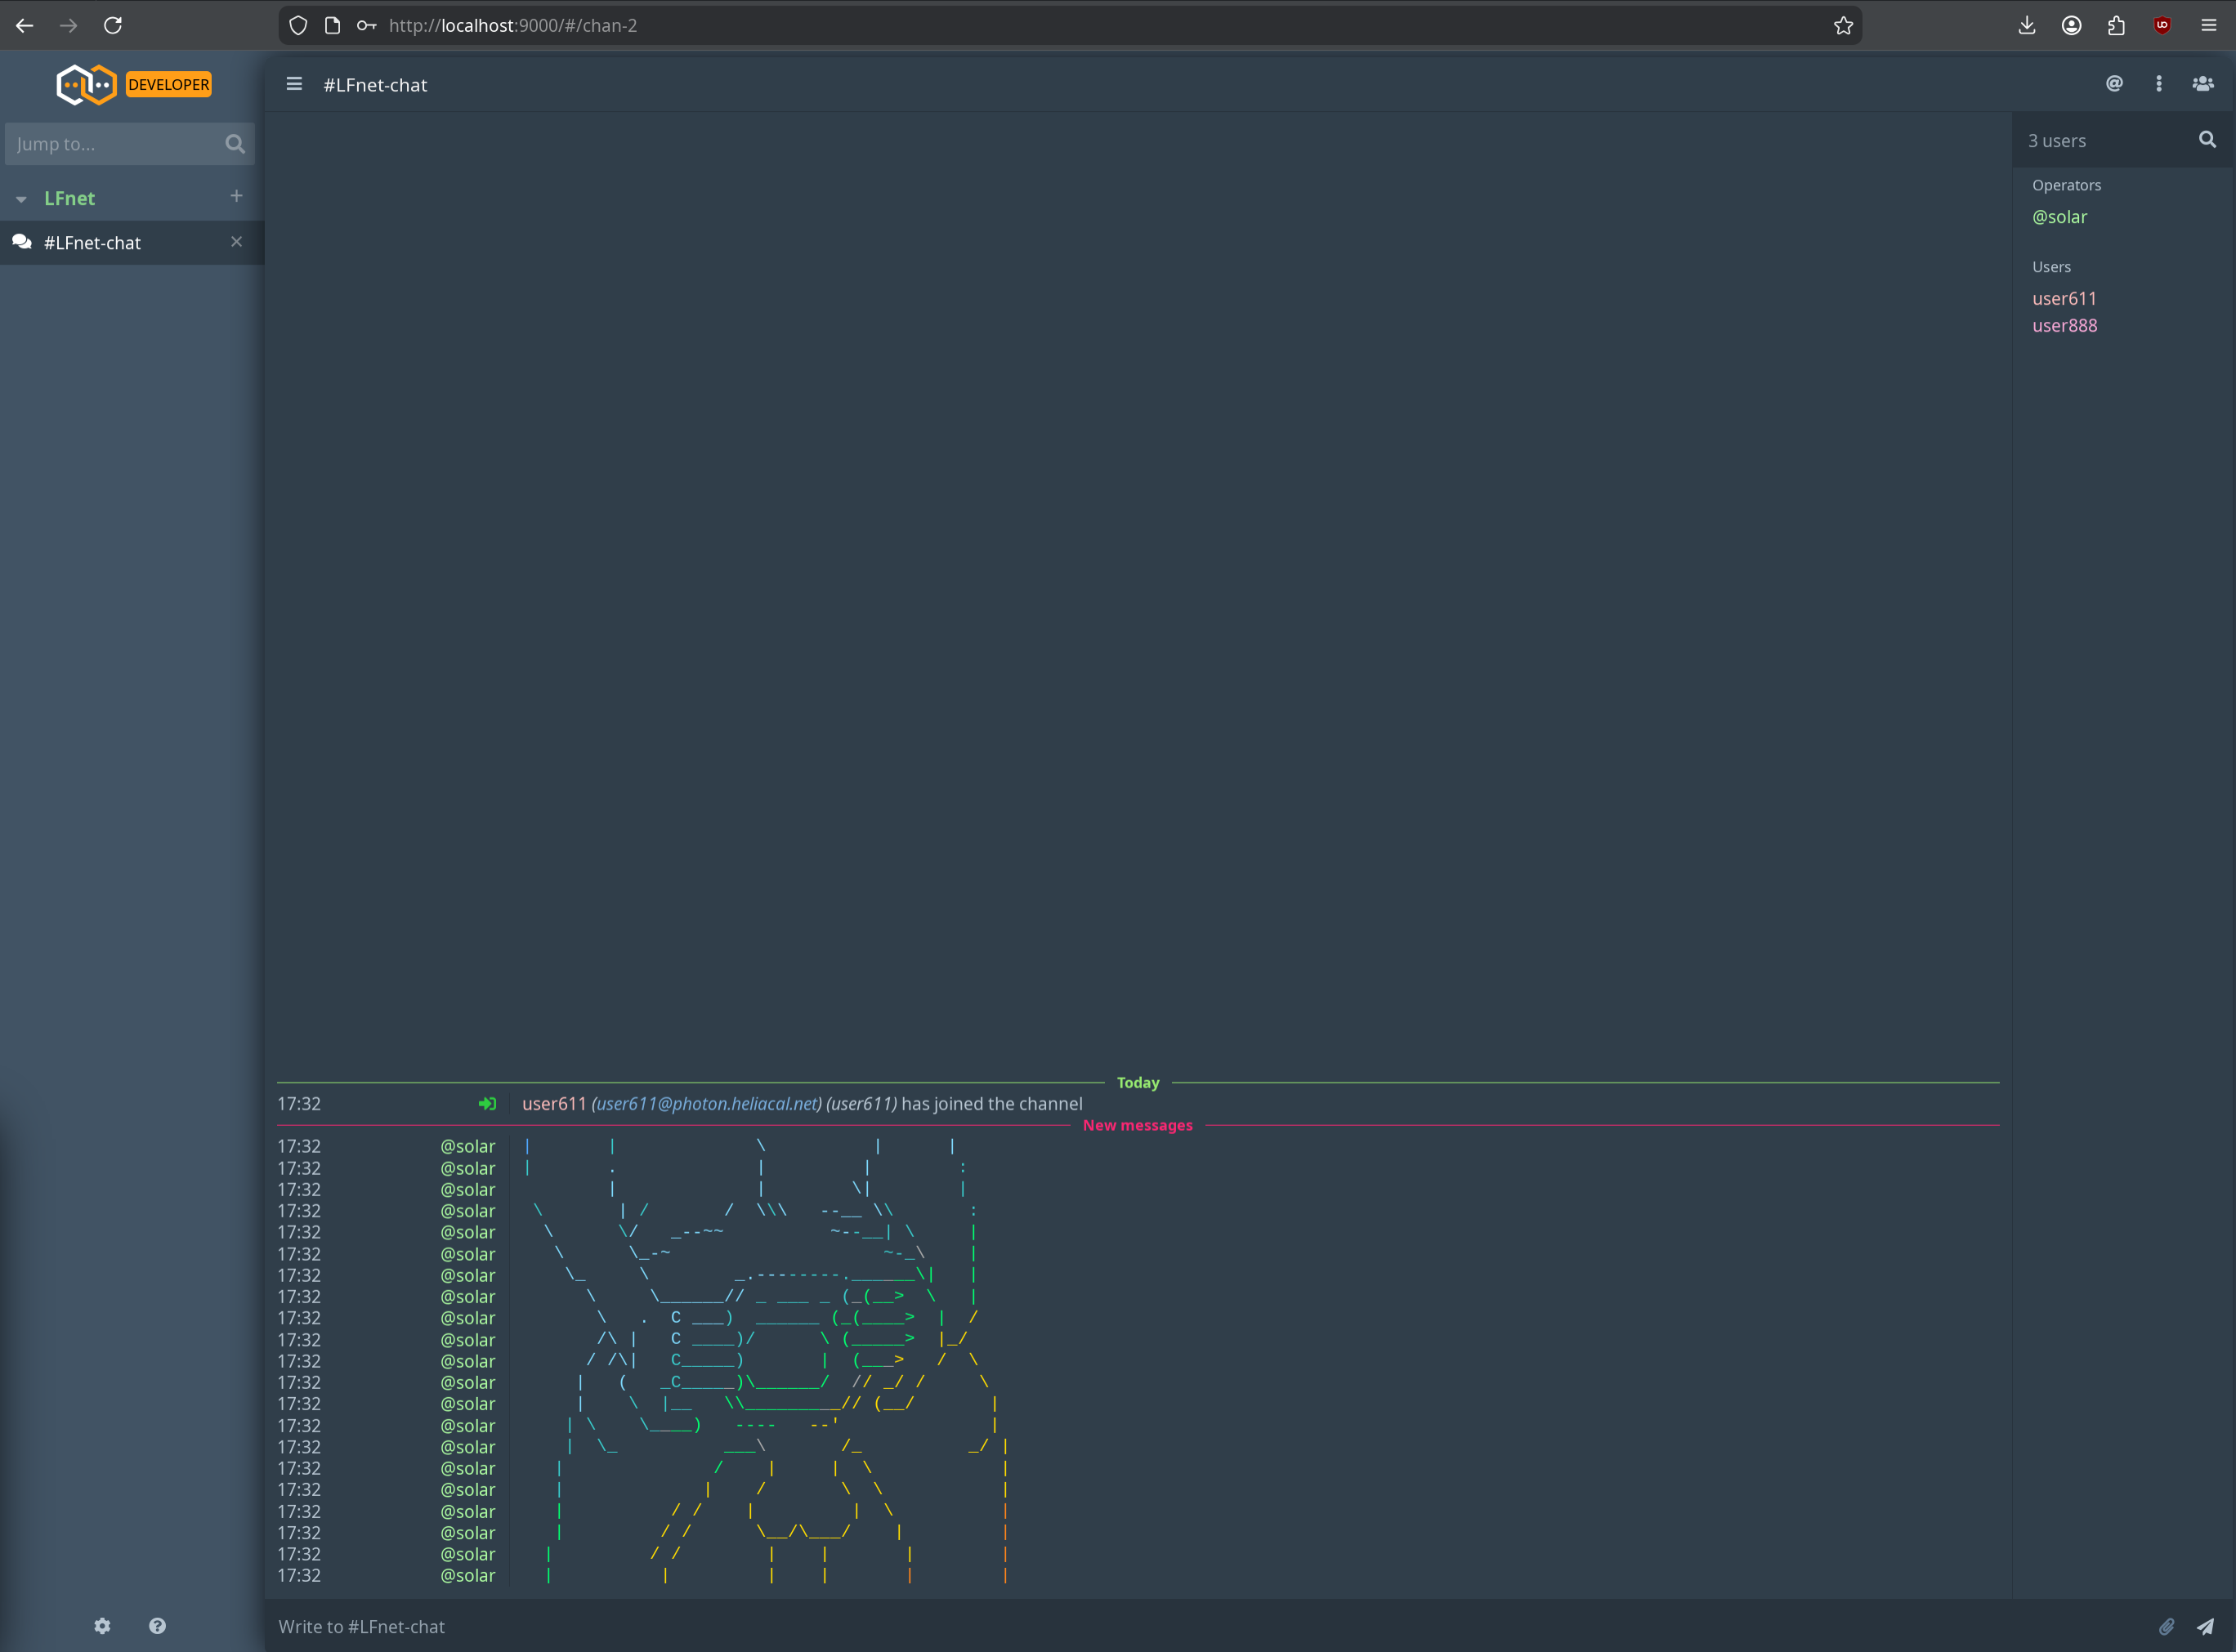This screenshot has height=1652, width=2236.
Task: Toggle the user list panel
Action: (x=2203, y=84)
